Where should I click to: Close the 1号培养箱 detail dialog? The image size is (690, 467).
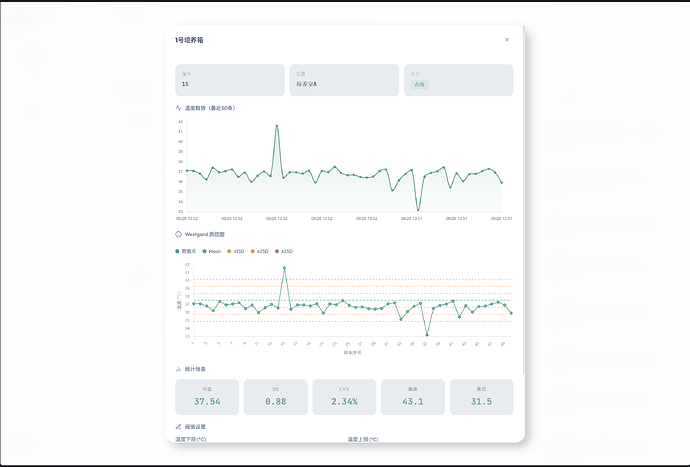click(x=506, y=40)
